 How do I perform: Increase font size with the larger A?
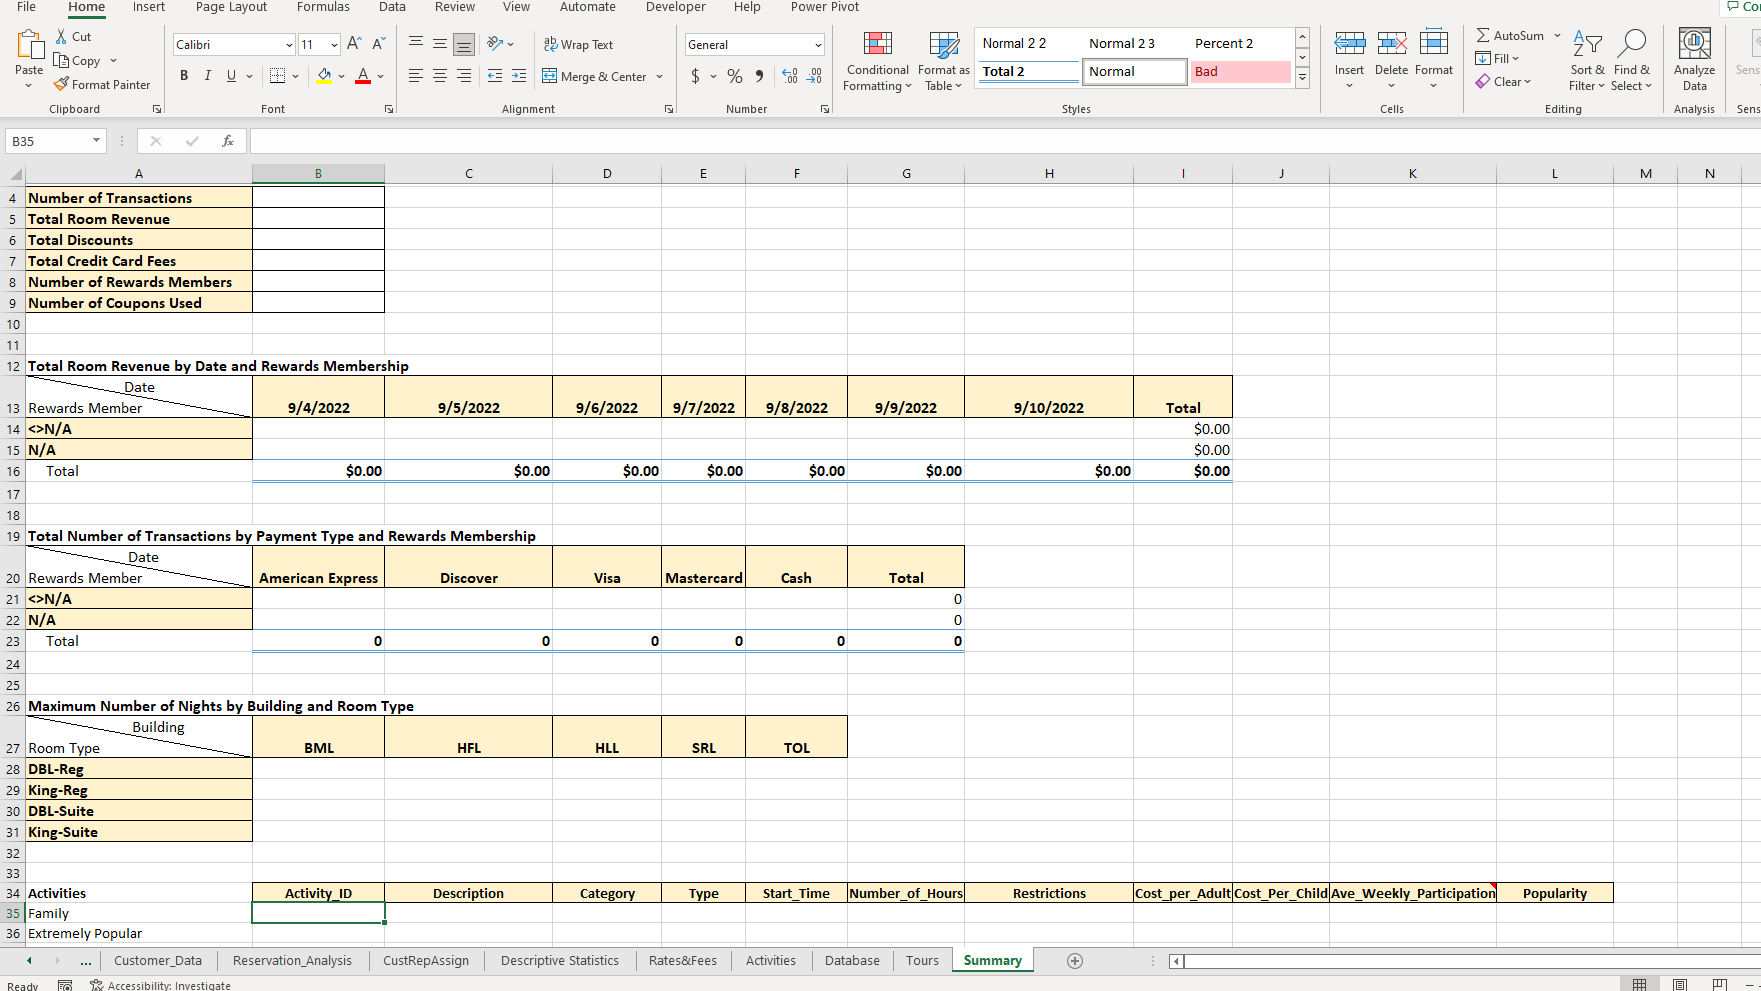click(354, 44)
